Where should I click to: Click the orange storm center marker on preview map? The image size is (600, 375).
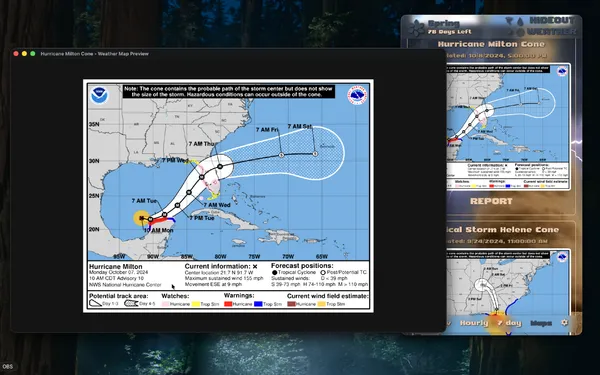pos(142,218)
